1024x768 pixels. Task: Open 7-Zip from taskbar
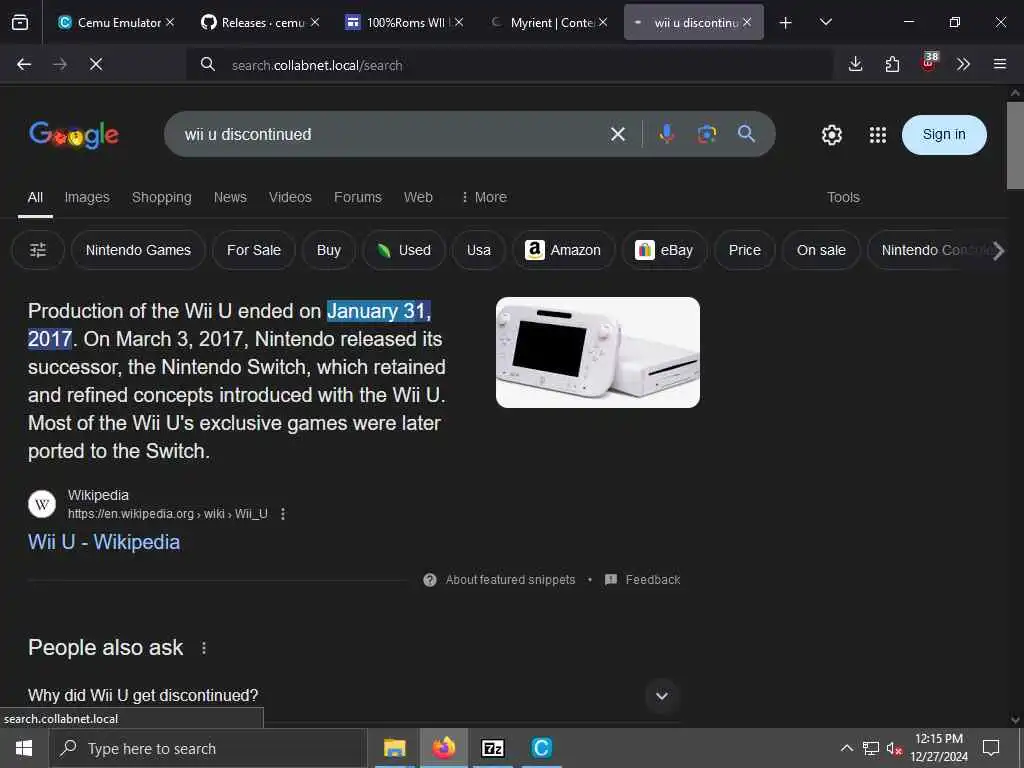click(492, 748)
